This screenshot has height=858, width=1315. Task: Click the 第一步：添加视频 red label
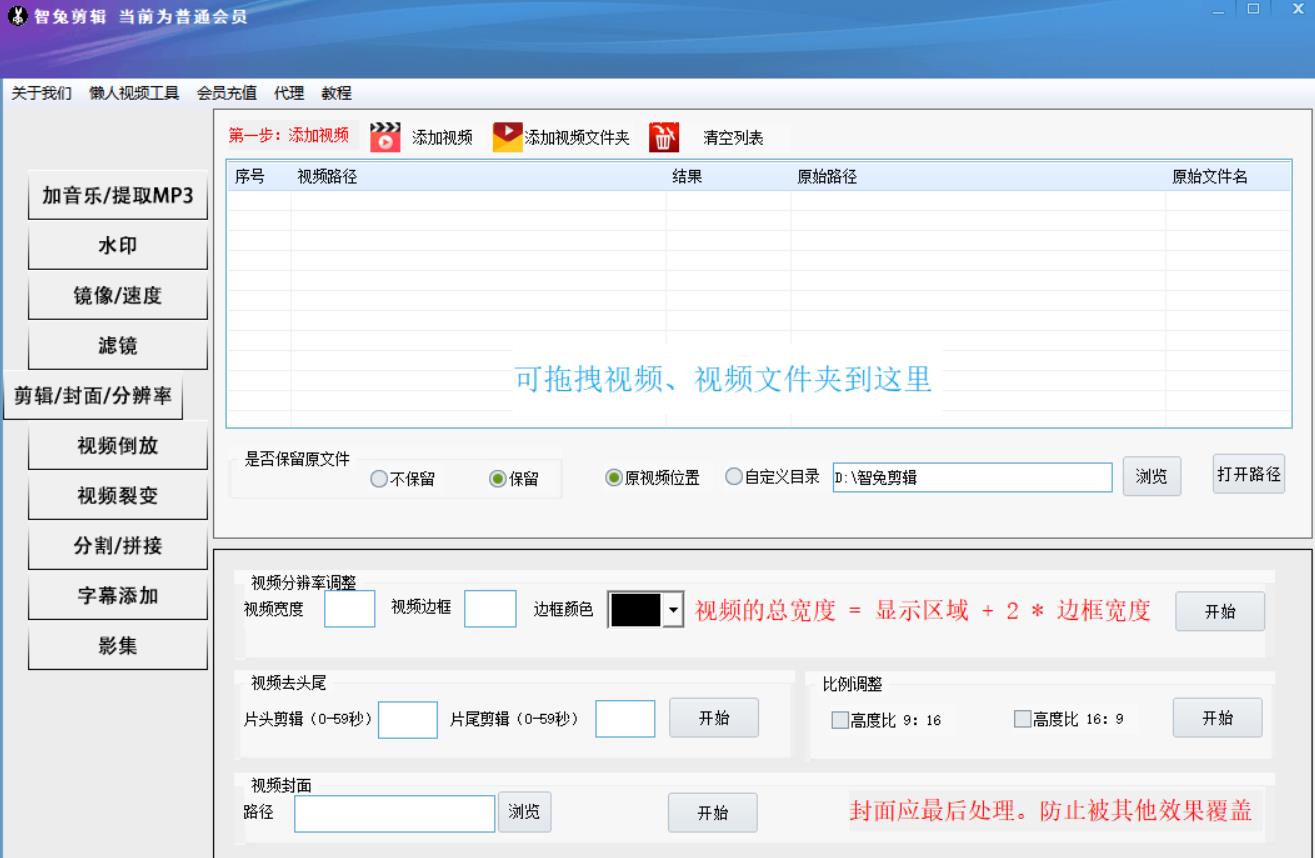pyautogui.click(x=289, y=136)
